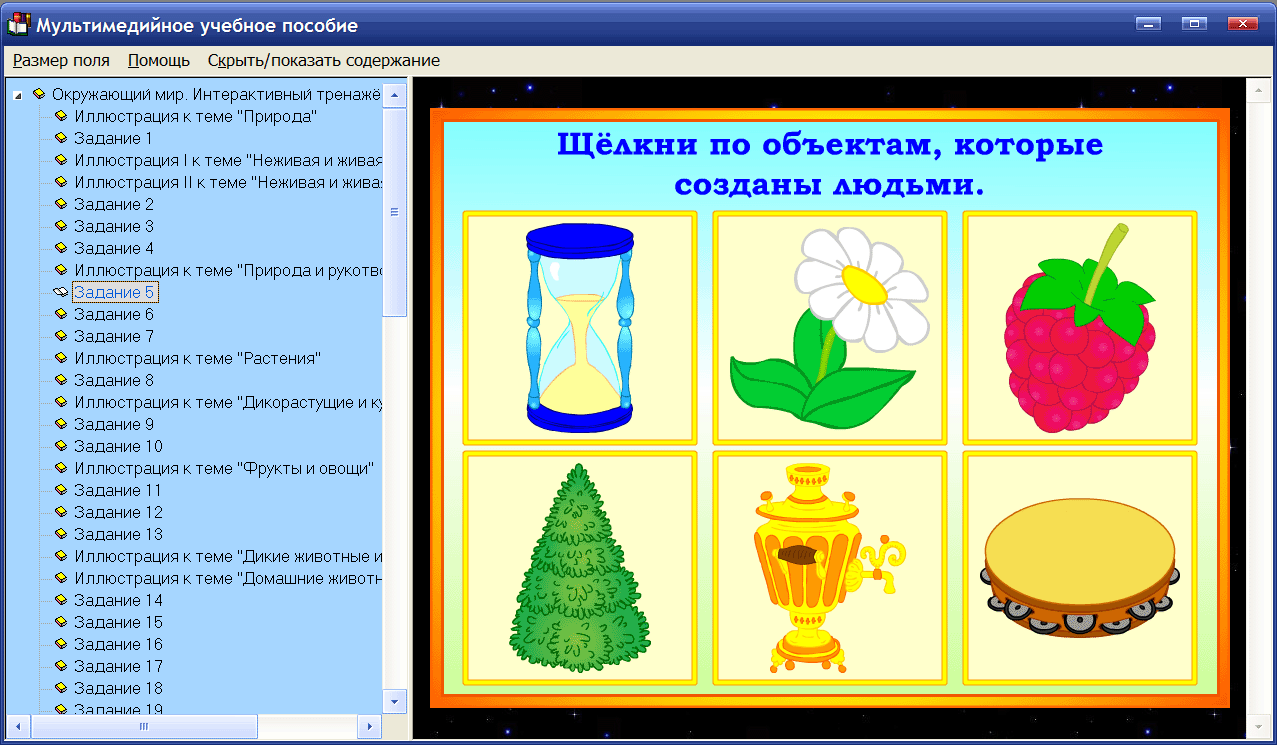Click the book icon next to Задание 8

(x=60, y=380)
